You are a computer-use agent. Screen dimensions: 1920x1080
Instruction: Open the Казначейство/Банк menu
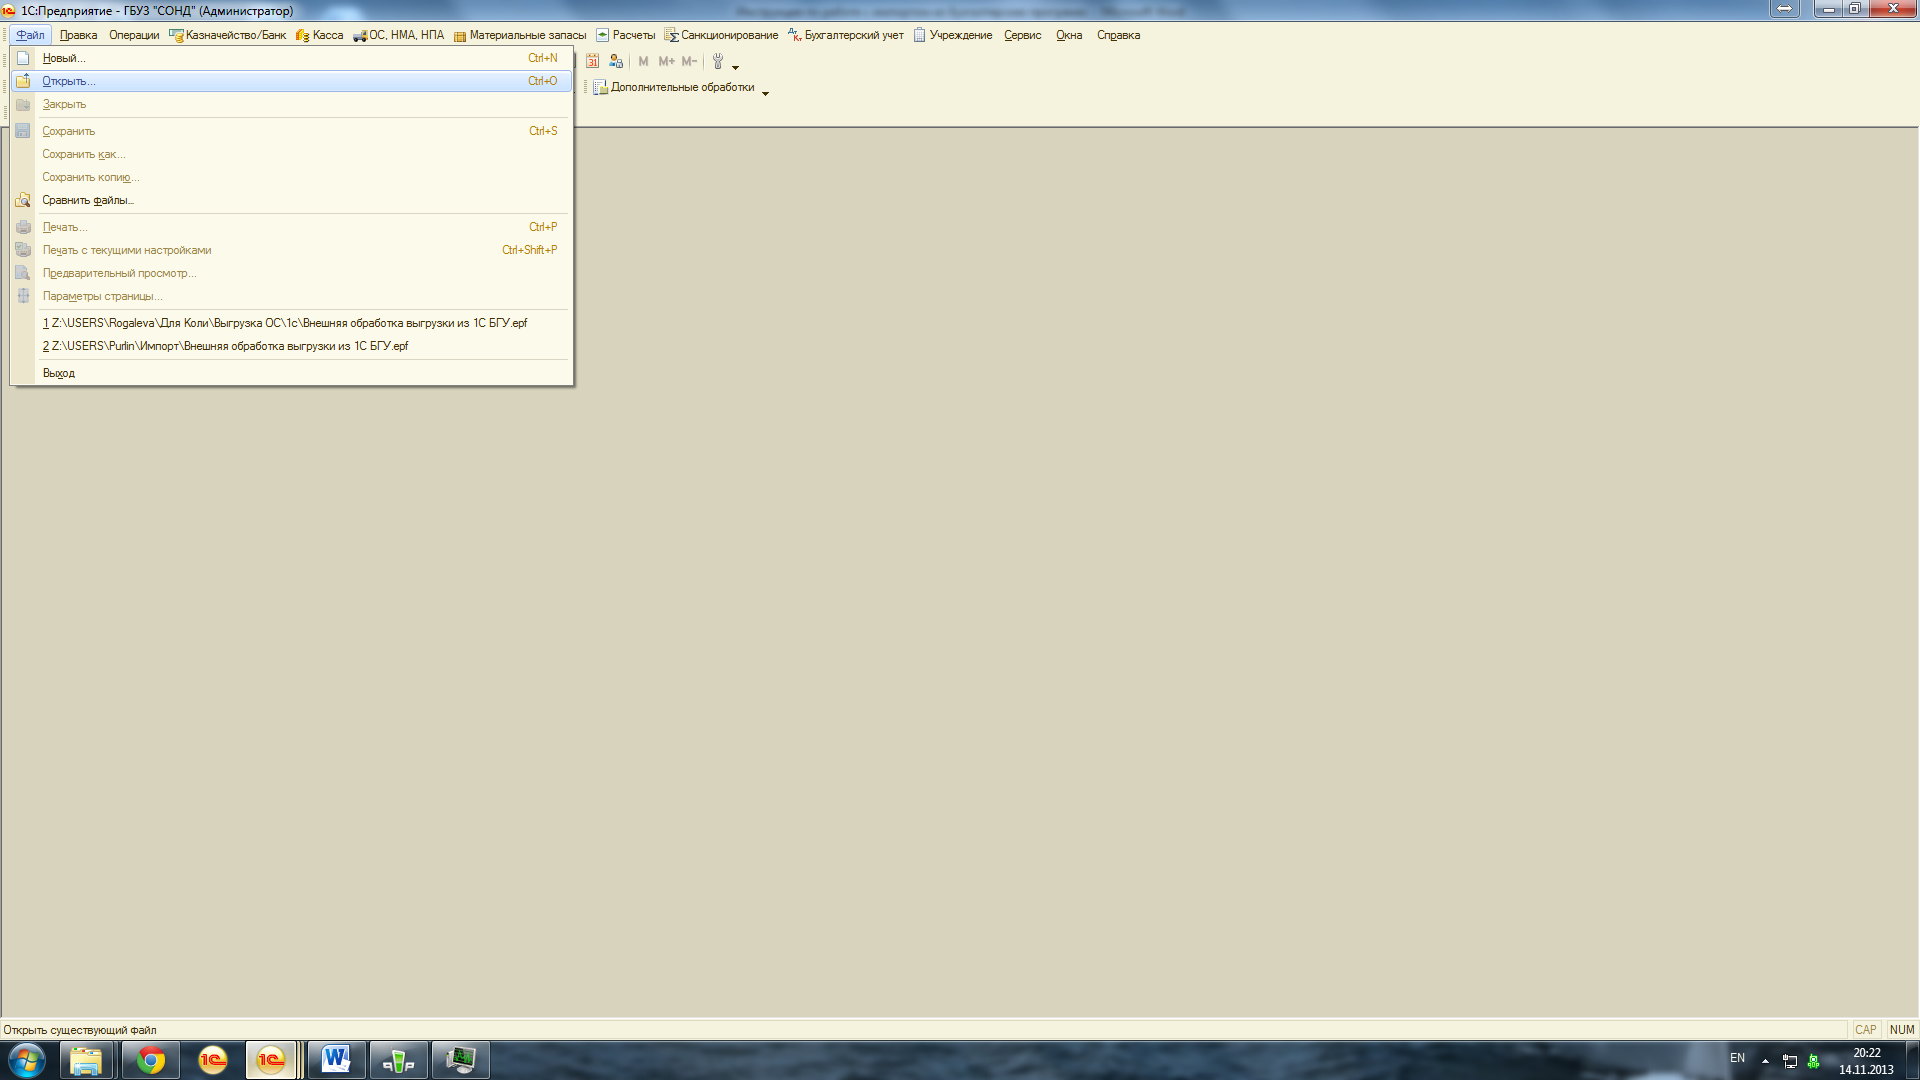click(235, 35)
